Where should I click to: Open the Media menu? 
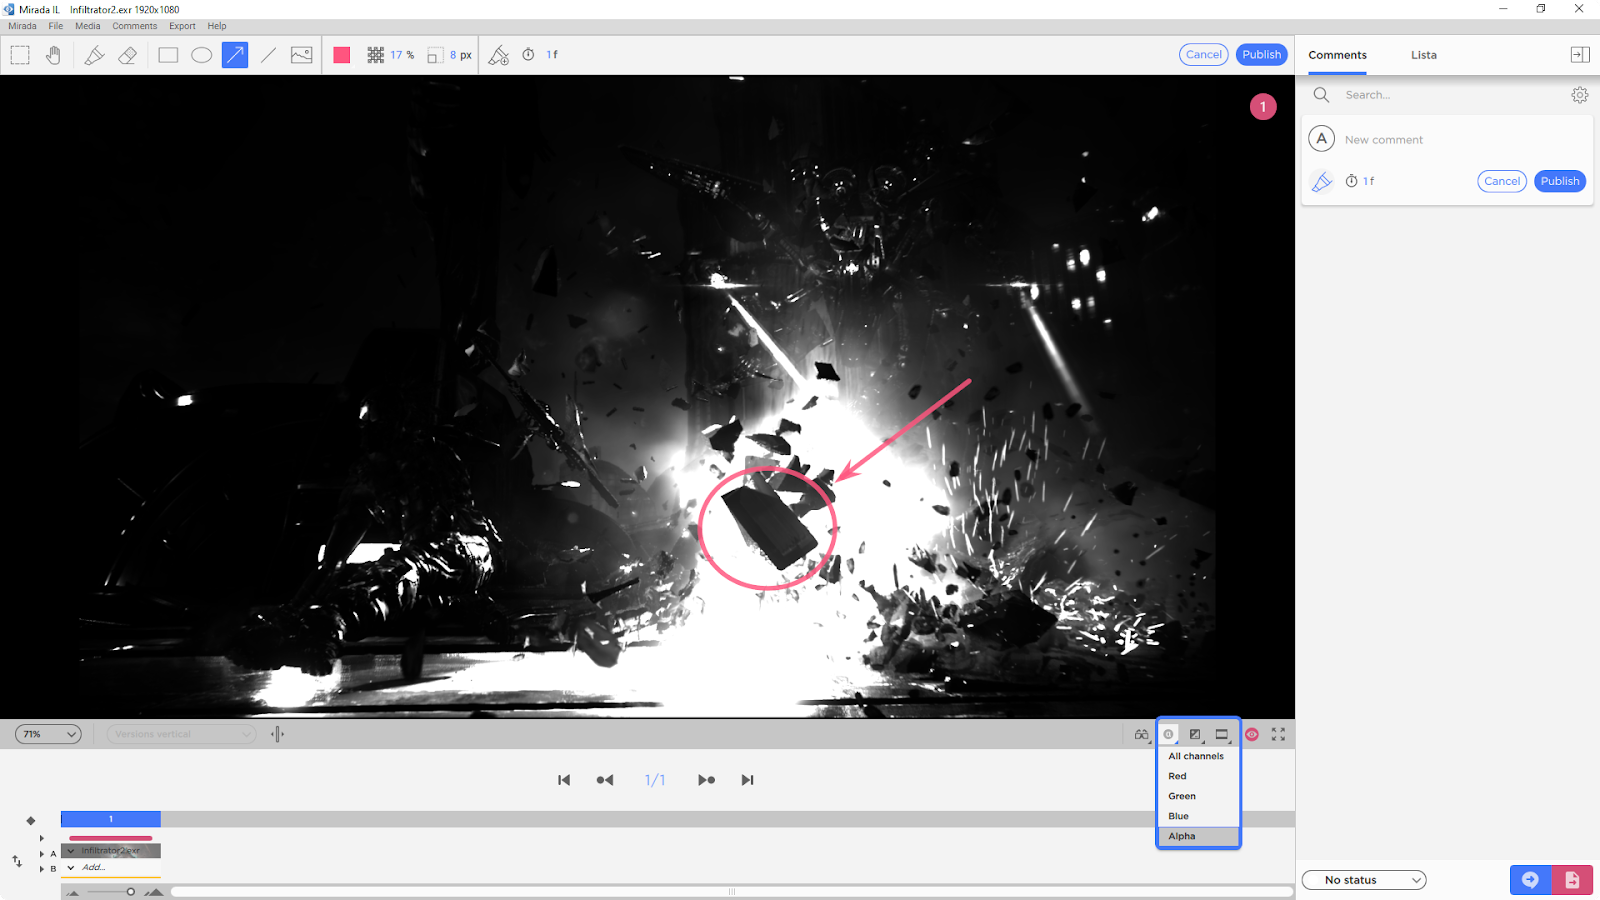88,26
